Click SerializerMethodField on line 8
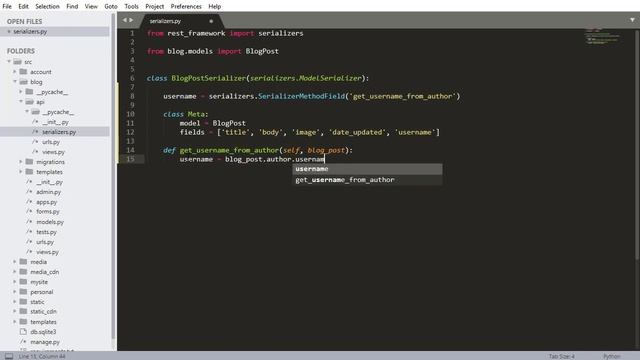640x360 pixels. (301, 96)
